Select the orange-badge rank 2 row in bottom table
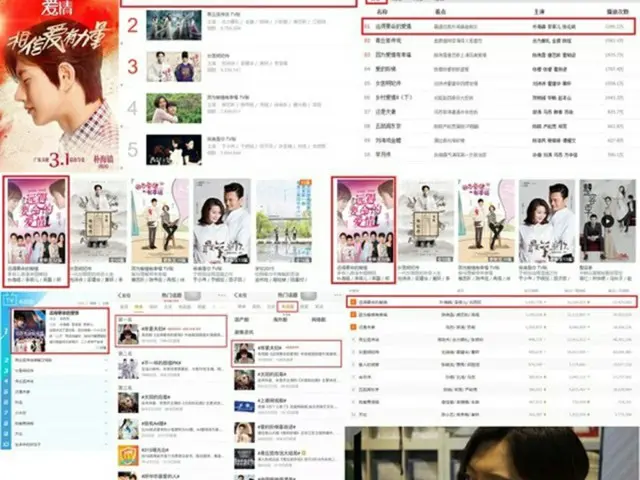This screenshot has height=480, width=640. [x=492, y=315]
